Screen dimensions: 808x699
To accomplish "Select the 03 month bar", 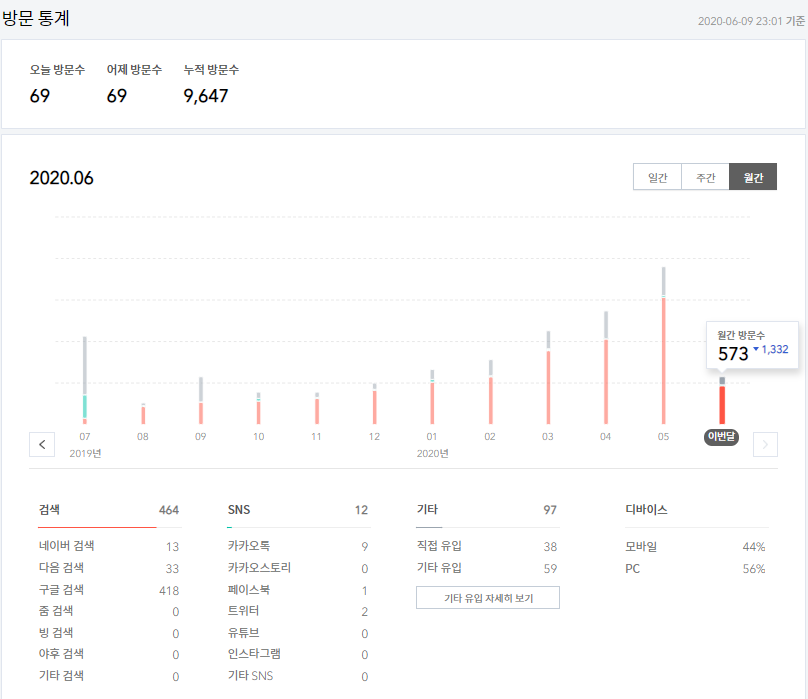I will click(x=548, y=378).
